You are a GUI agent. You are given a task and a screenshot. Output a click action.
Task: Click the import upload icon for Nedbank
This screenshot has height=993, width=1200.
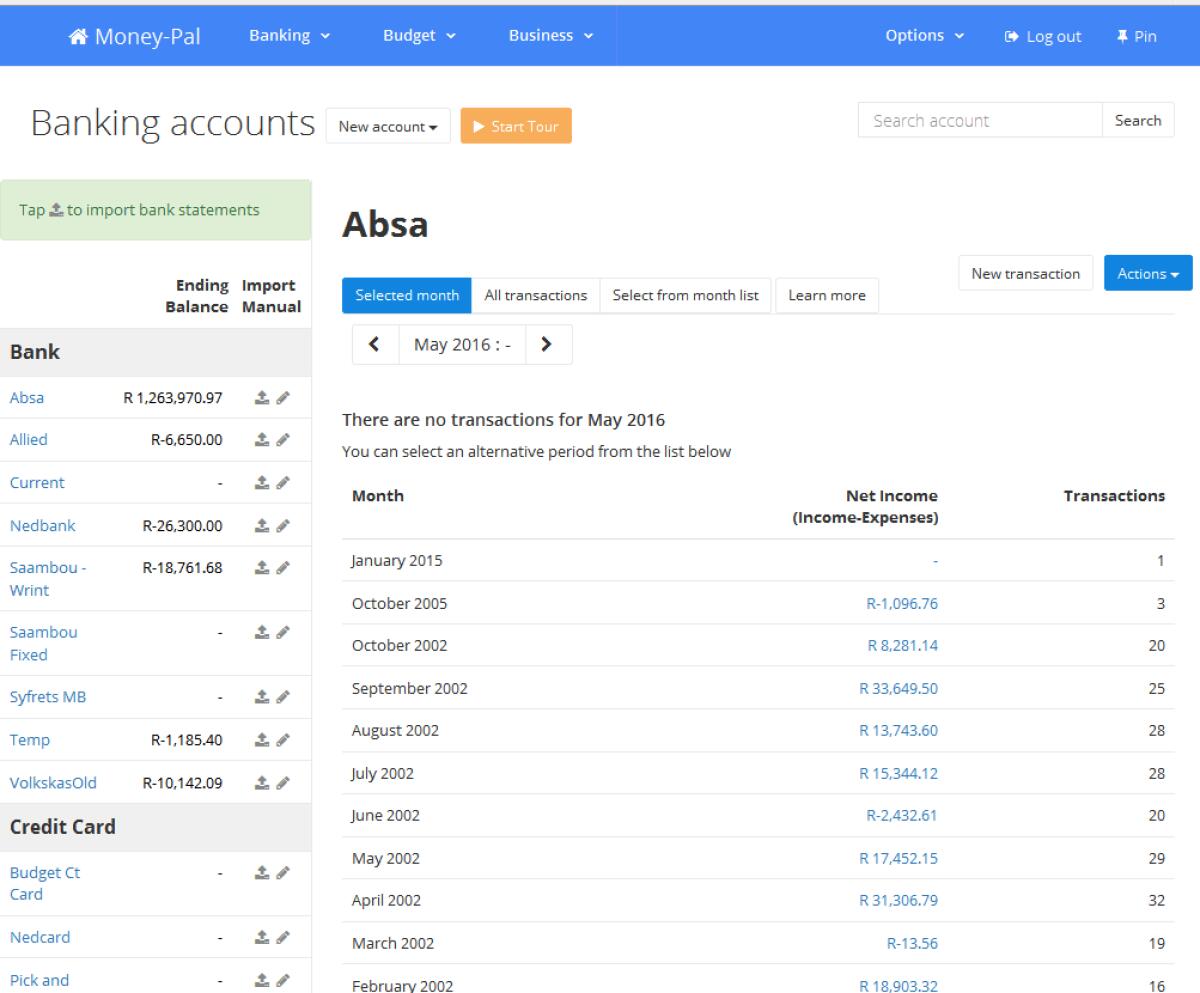(x=261, y=526)
